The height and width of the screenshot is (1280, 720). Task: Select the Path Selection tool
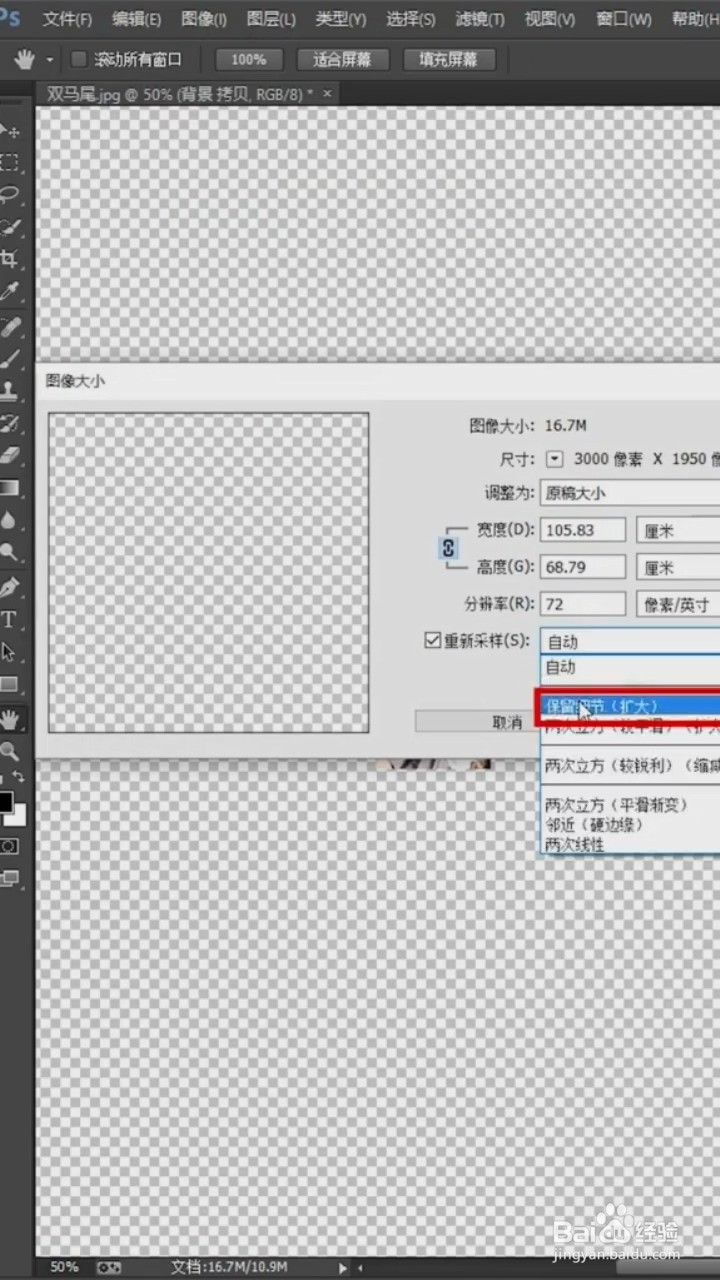tap(9, 652)
